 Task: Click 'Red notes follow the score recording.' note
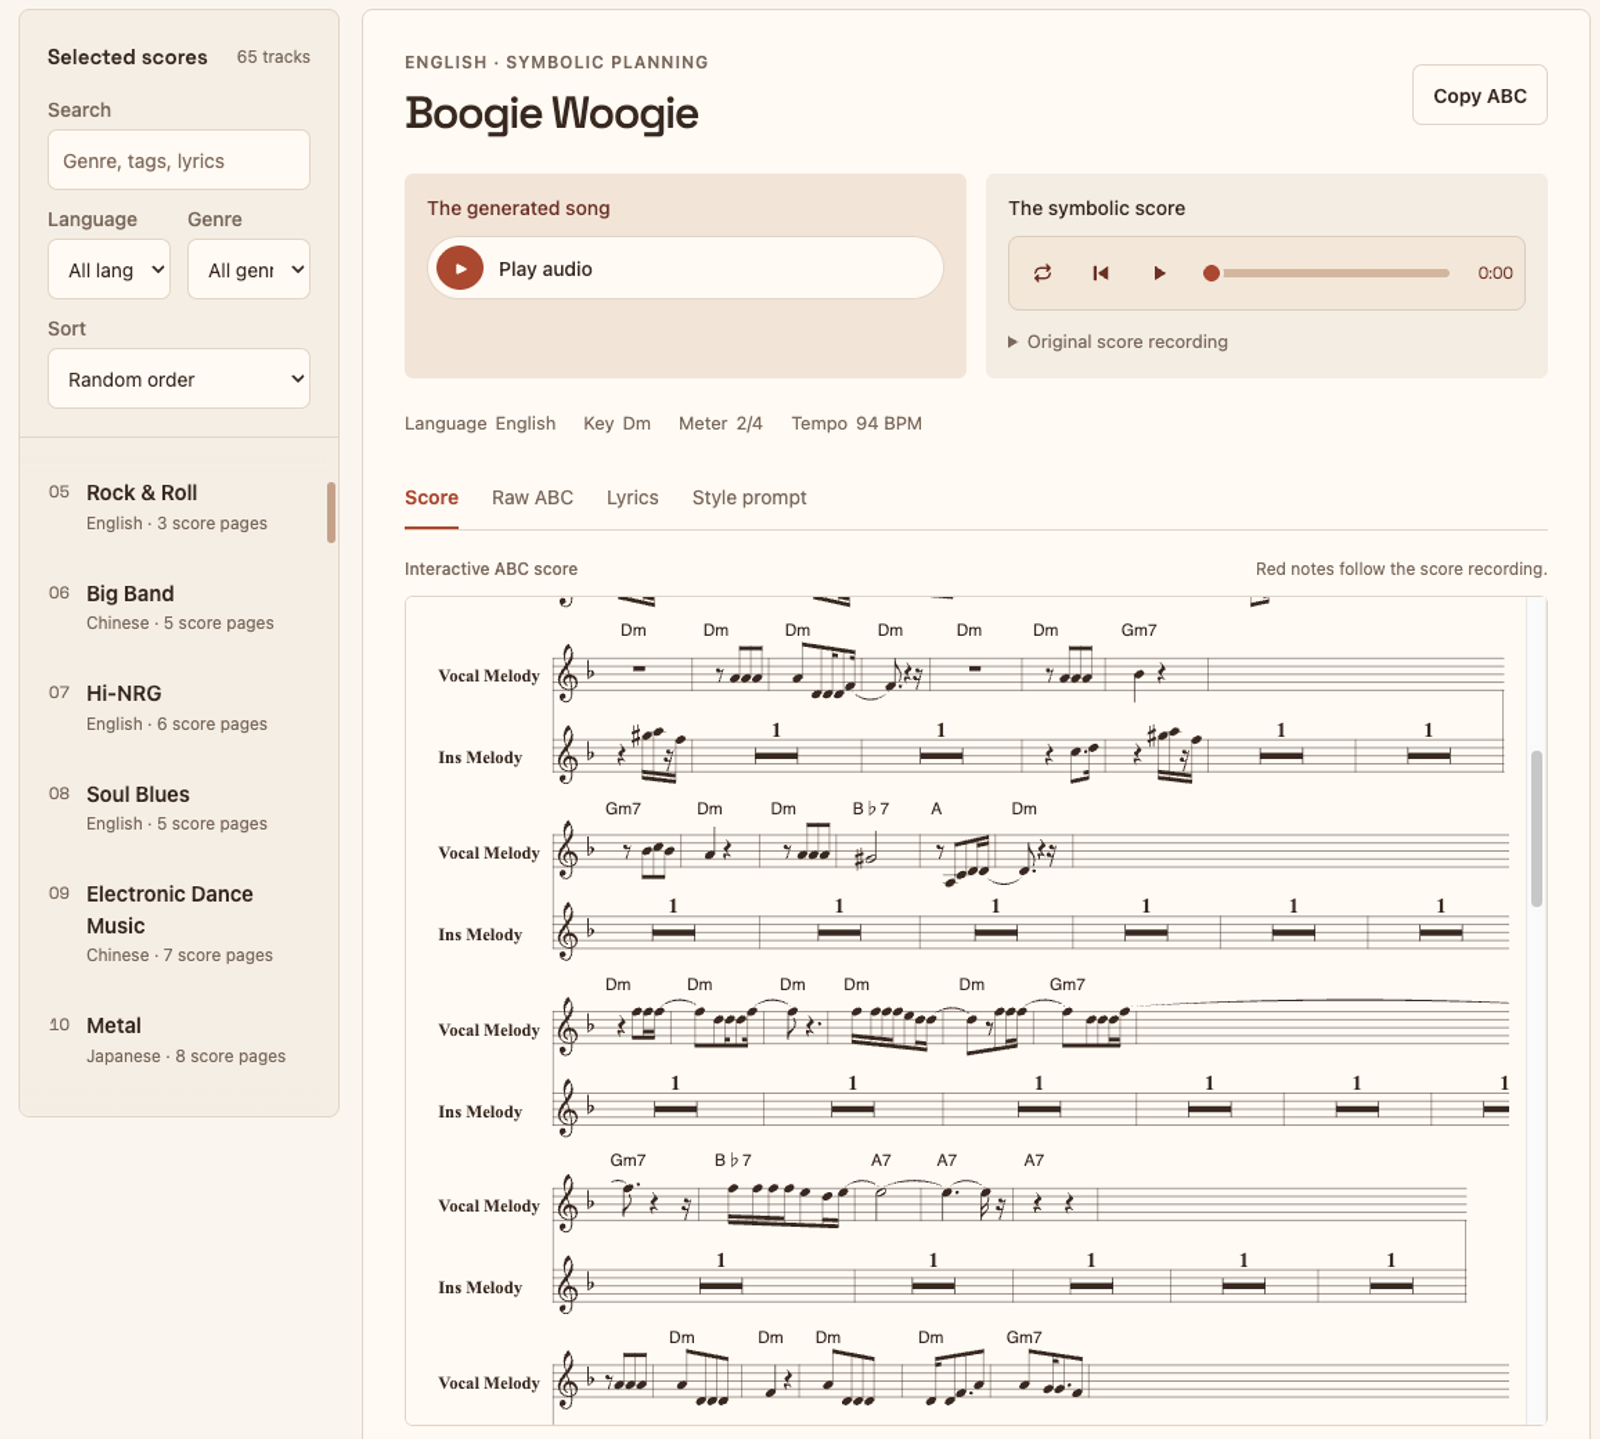[x=1401, y=568]
